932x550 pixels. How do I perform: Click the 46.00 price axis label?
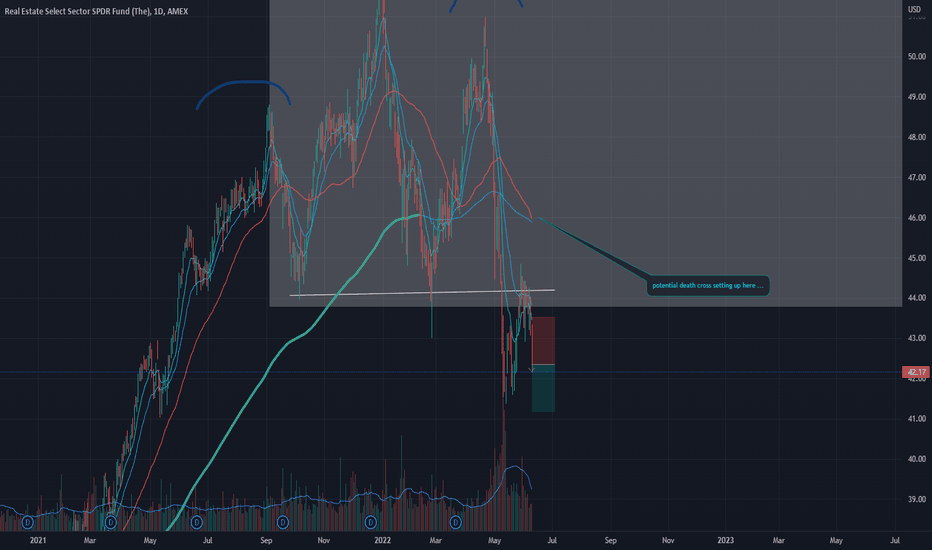click(917, 218)
